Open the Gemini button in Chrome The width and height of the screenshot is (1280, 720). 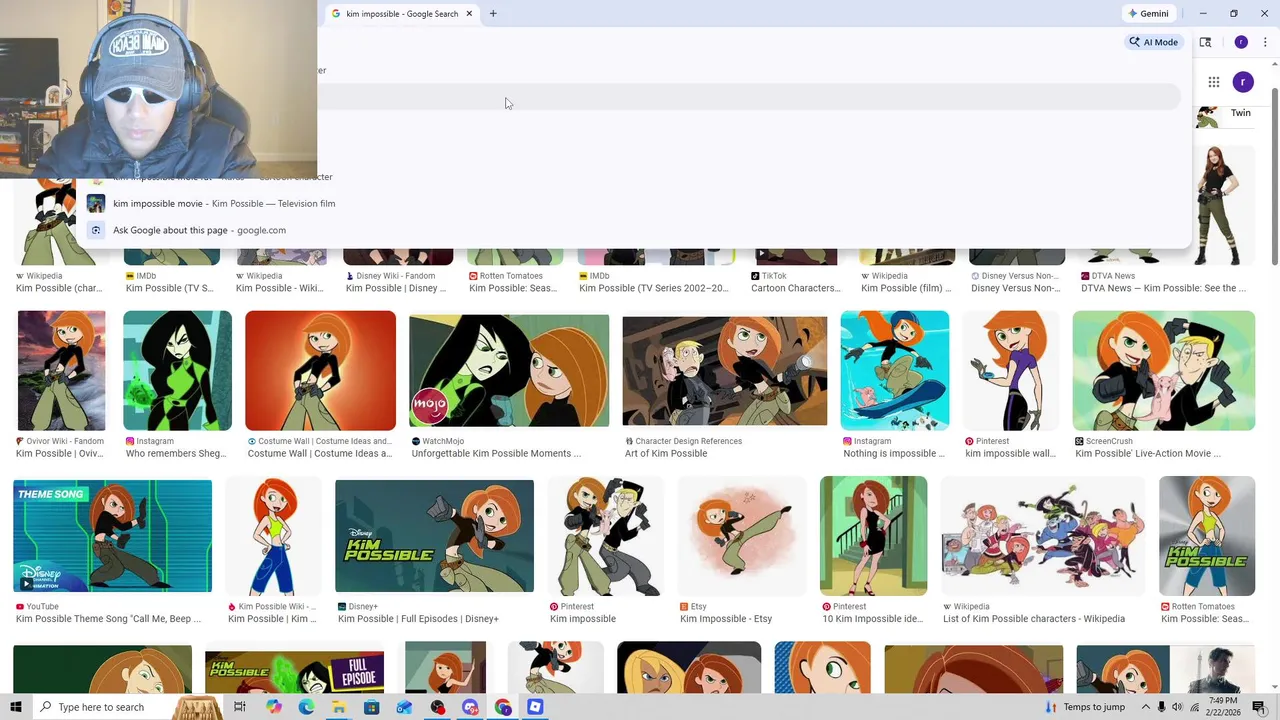pos(1148,14)
